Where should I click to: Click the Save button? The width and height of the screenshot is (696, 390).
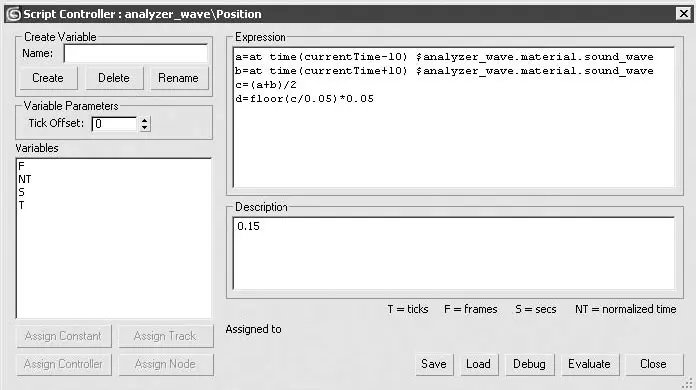pos(434,364)
